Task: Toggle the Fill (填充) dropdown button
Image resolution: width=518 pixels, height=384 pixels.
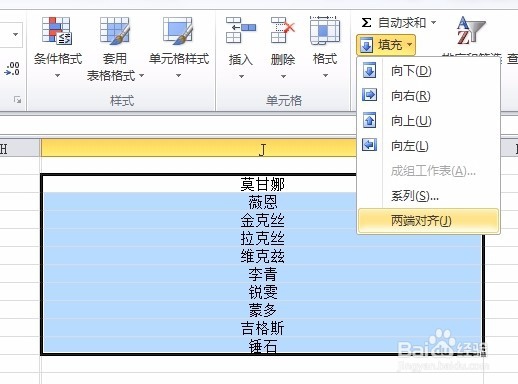Action: click(x=386, y=45)
